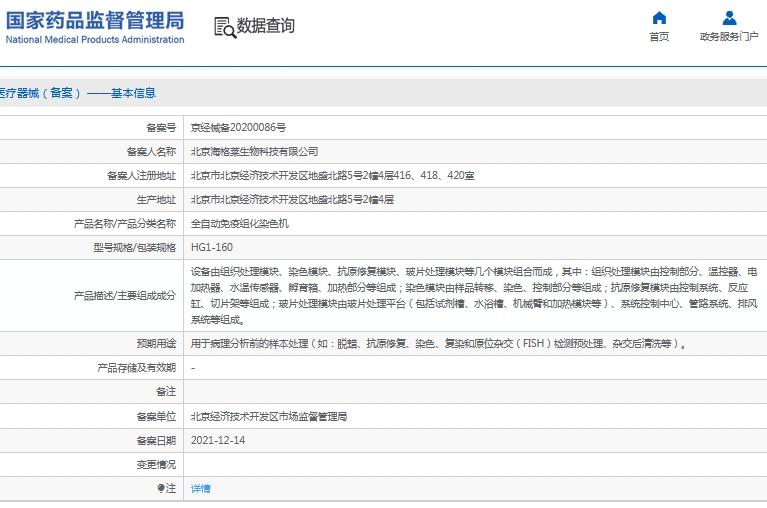Select the date value 2021-12-14
This screenshot has width=767, height=508.
click(x=218, y=440)
